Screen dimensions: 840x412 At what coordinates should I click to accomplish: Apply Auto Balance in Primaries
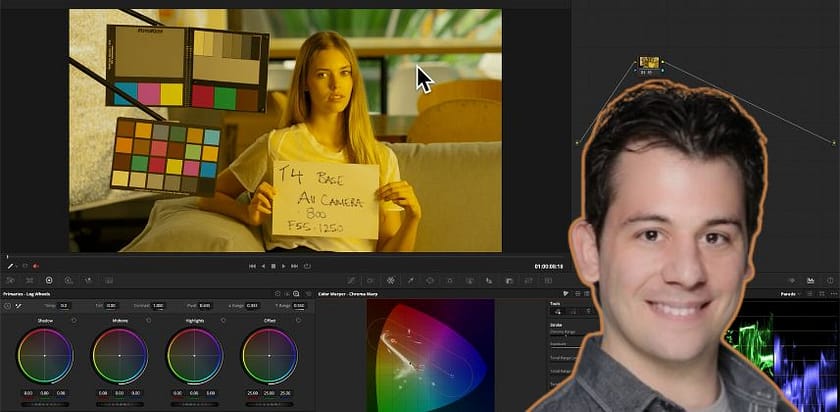pos(8,305)
